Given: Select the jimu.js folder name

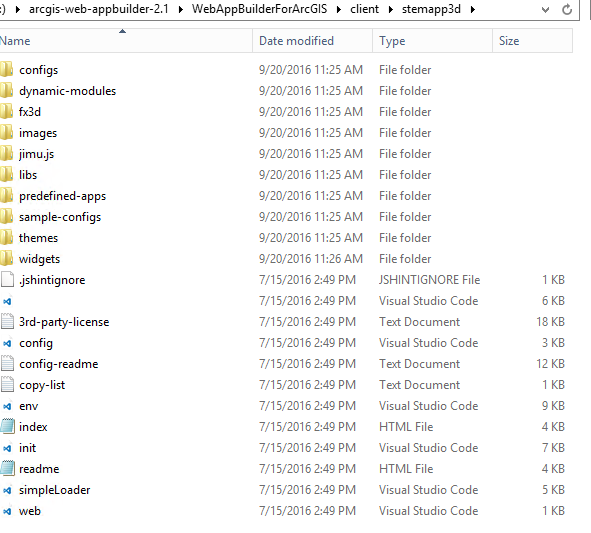Looking at the screenshot, I should pyautogui.click(x=36, y=154).
